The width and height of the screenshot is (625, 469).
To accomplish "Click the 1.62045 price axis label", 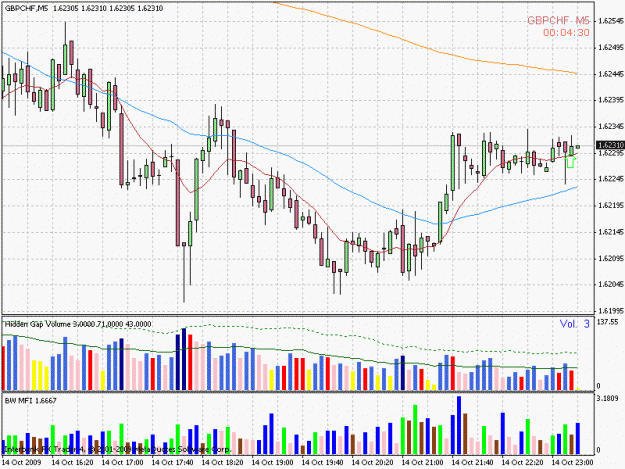I will pos(611,284).
